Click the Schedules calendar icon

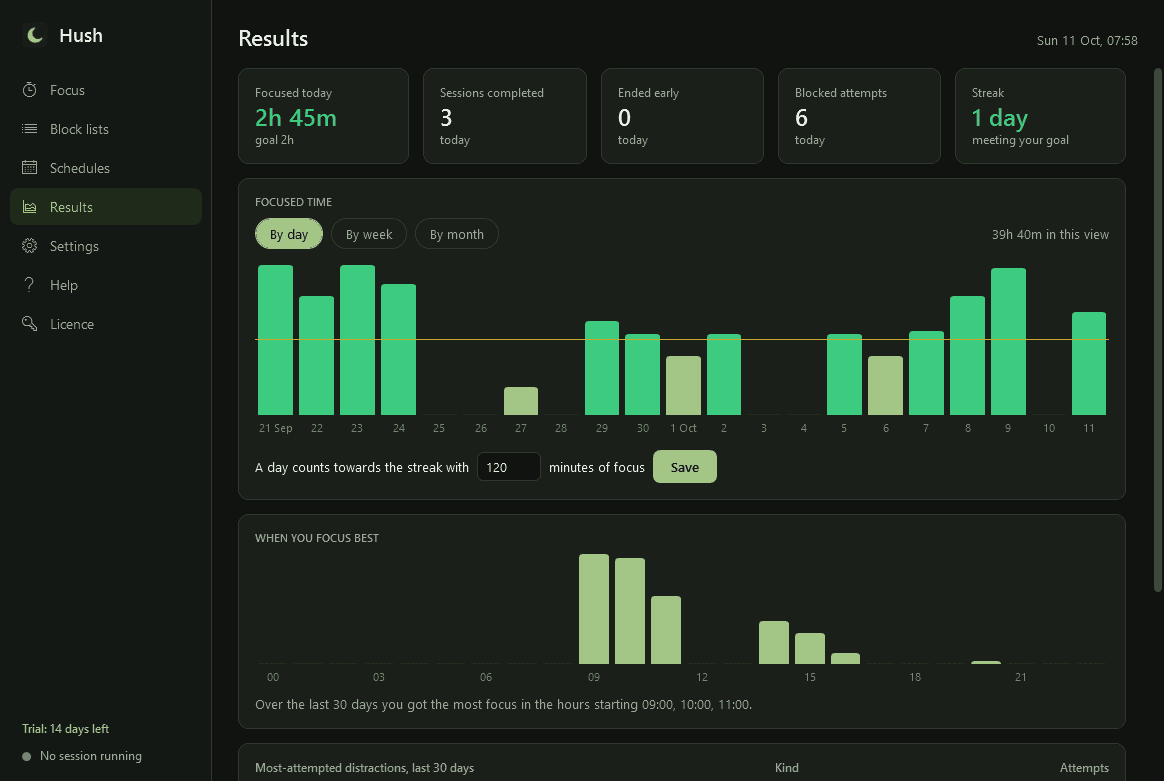click(x=30, y=168)
